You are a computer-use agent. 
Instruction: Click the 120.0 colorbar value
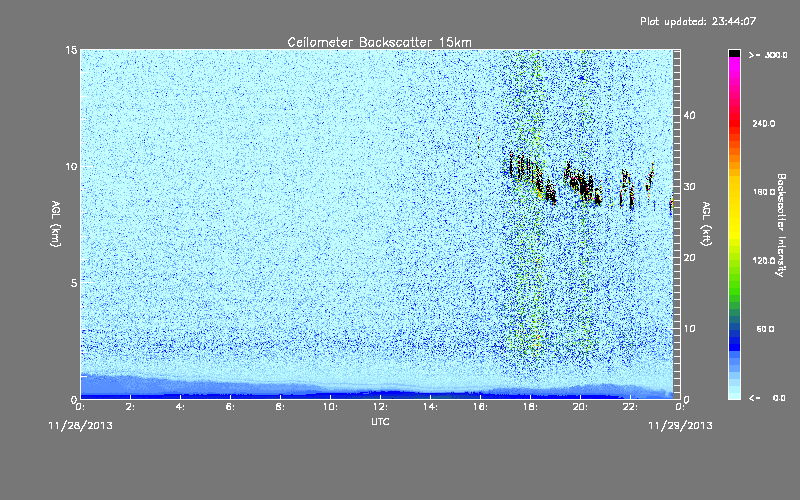[x=763, y=261]
